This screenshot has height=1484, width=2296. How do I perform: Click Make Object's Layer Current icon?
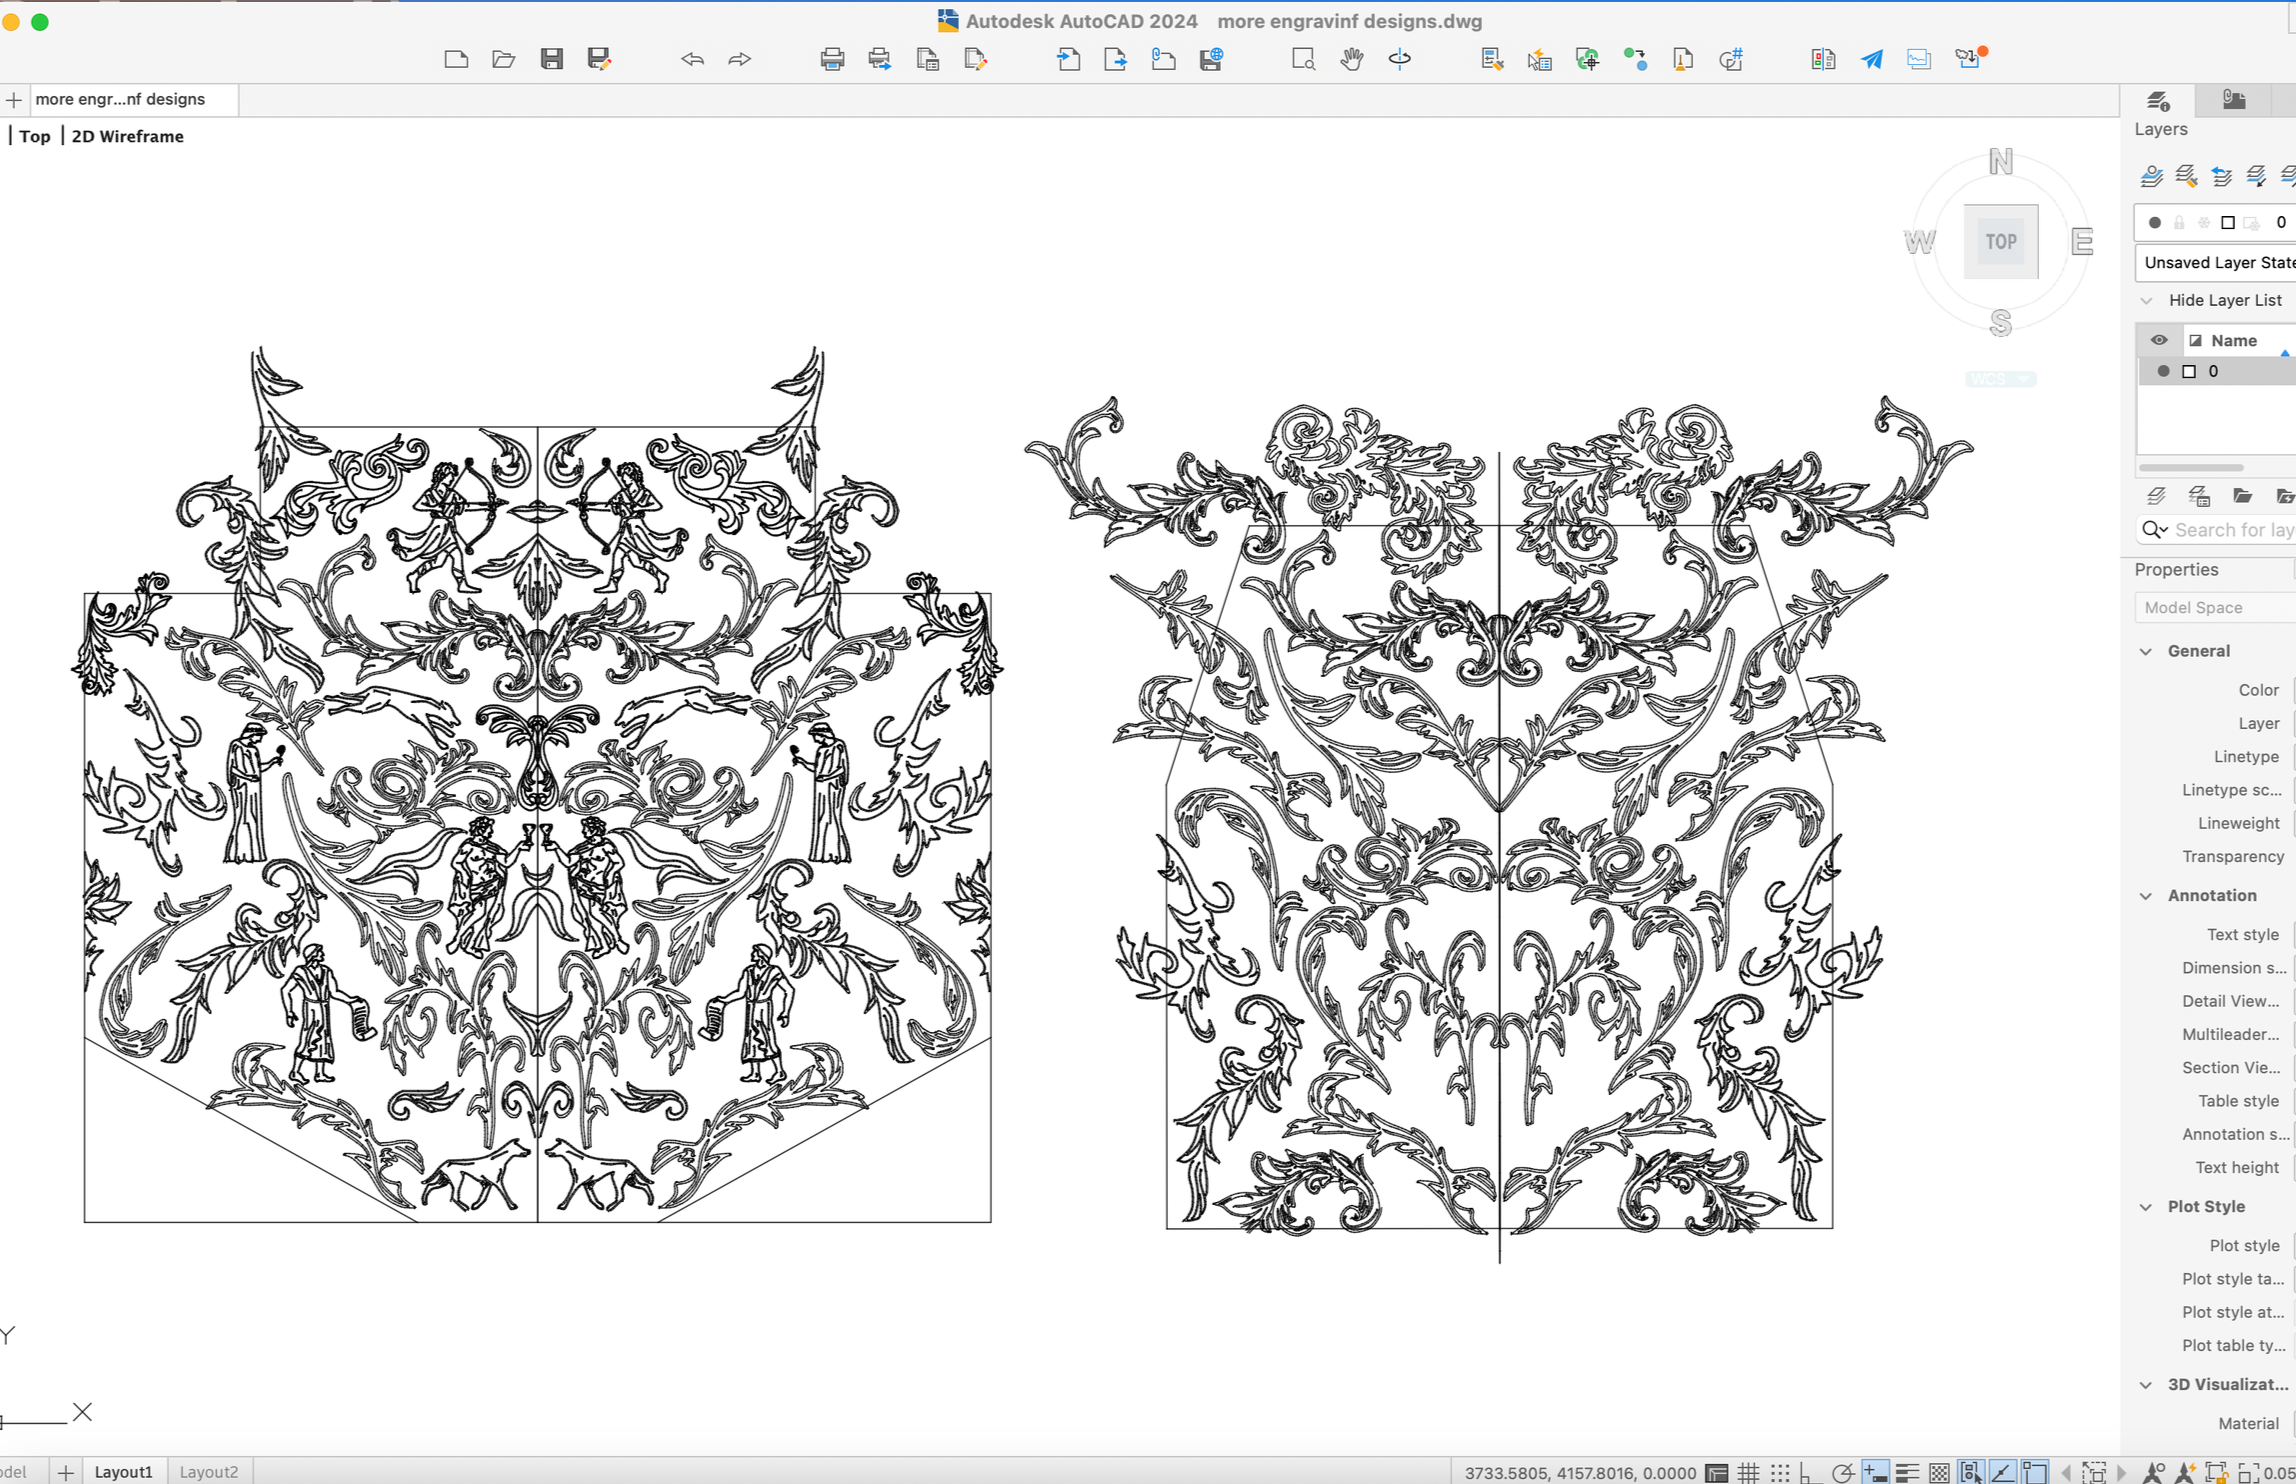2151,177
